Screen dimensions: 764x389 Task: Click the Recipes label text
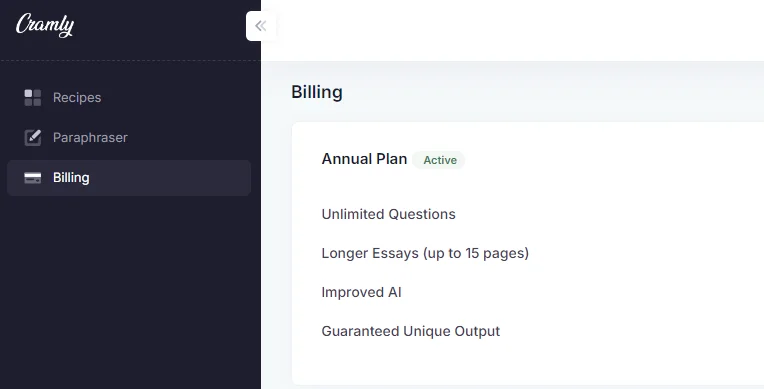tap(77, 97)
